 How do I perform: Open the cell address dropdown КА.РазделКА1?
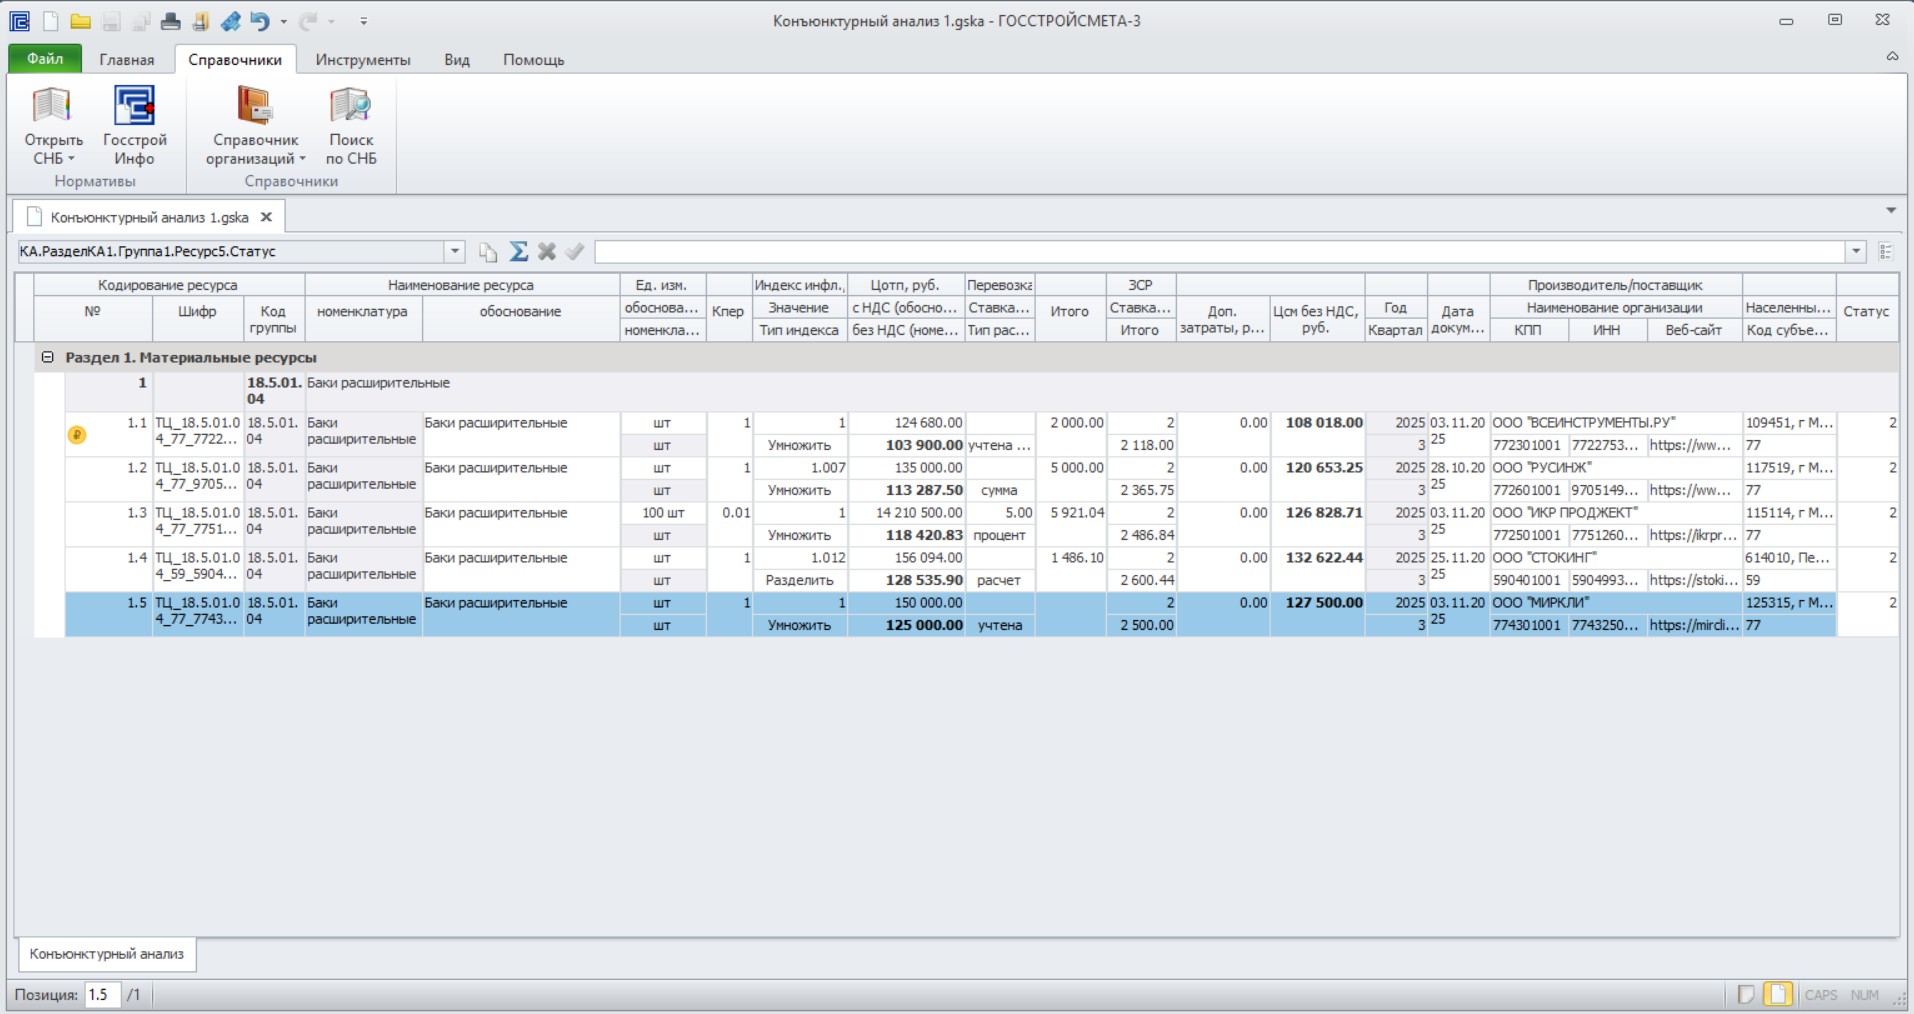tap(455, 252)
